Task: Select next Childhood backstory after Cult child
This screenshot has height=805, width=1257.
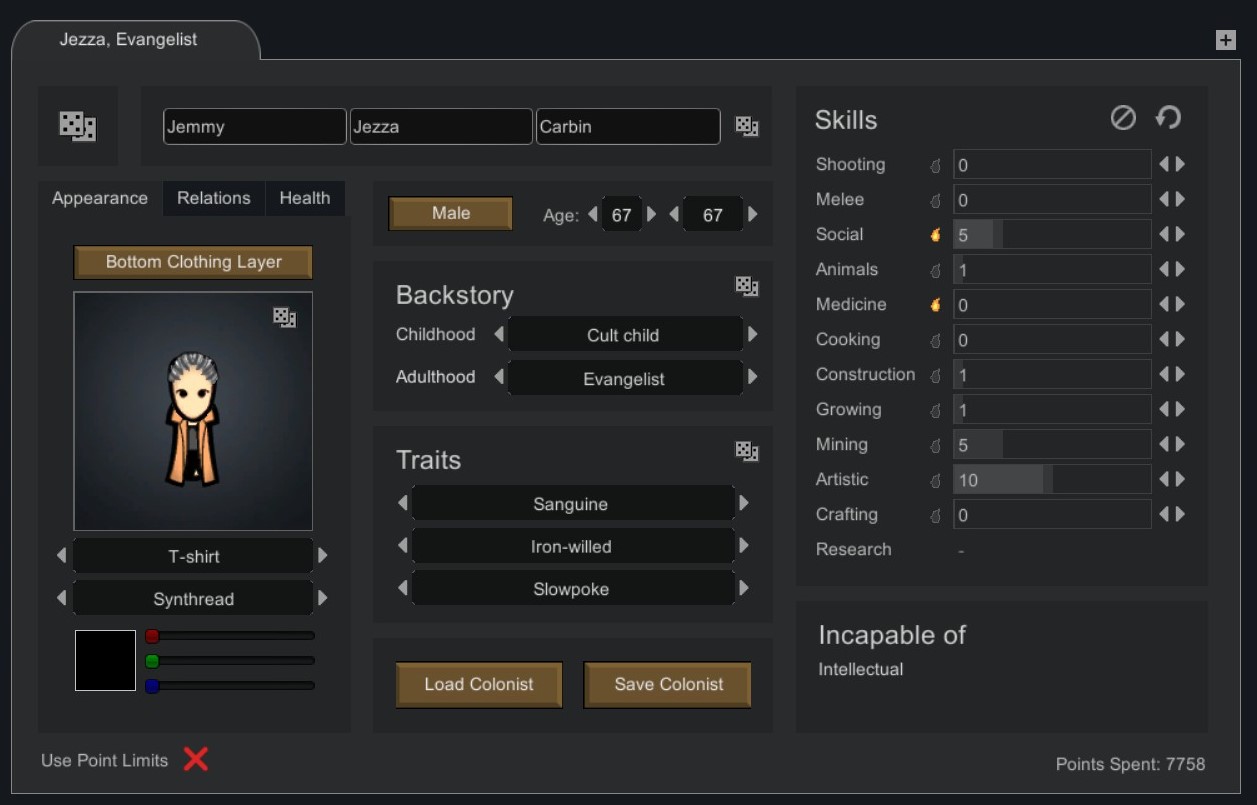Action: [753, 335]
